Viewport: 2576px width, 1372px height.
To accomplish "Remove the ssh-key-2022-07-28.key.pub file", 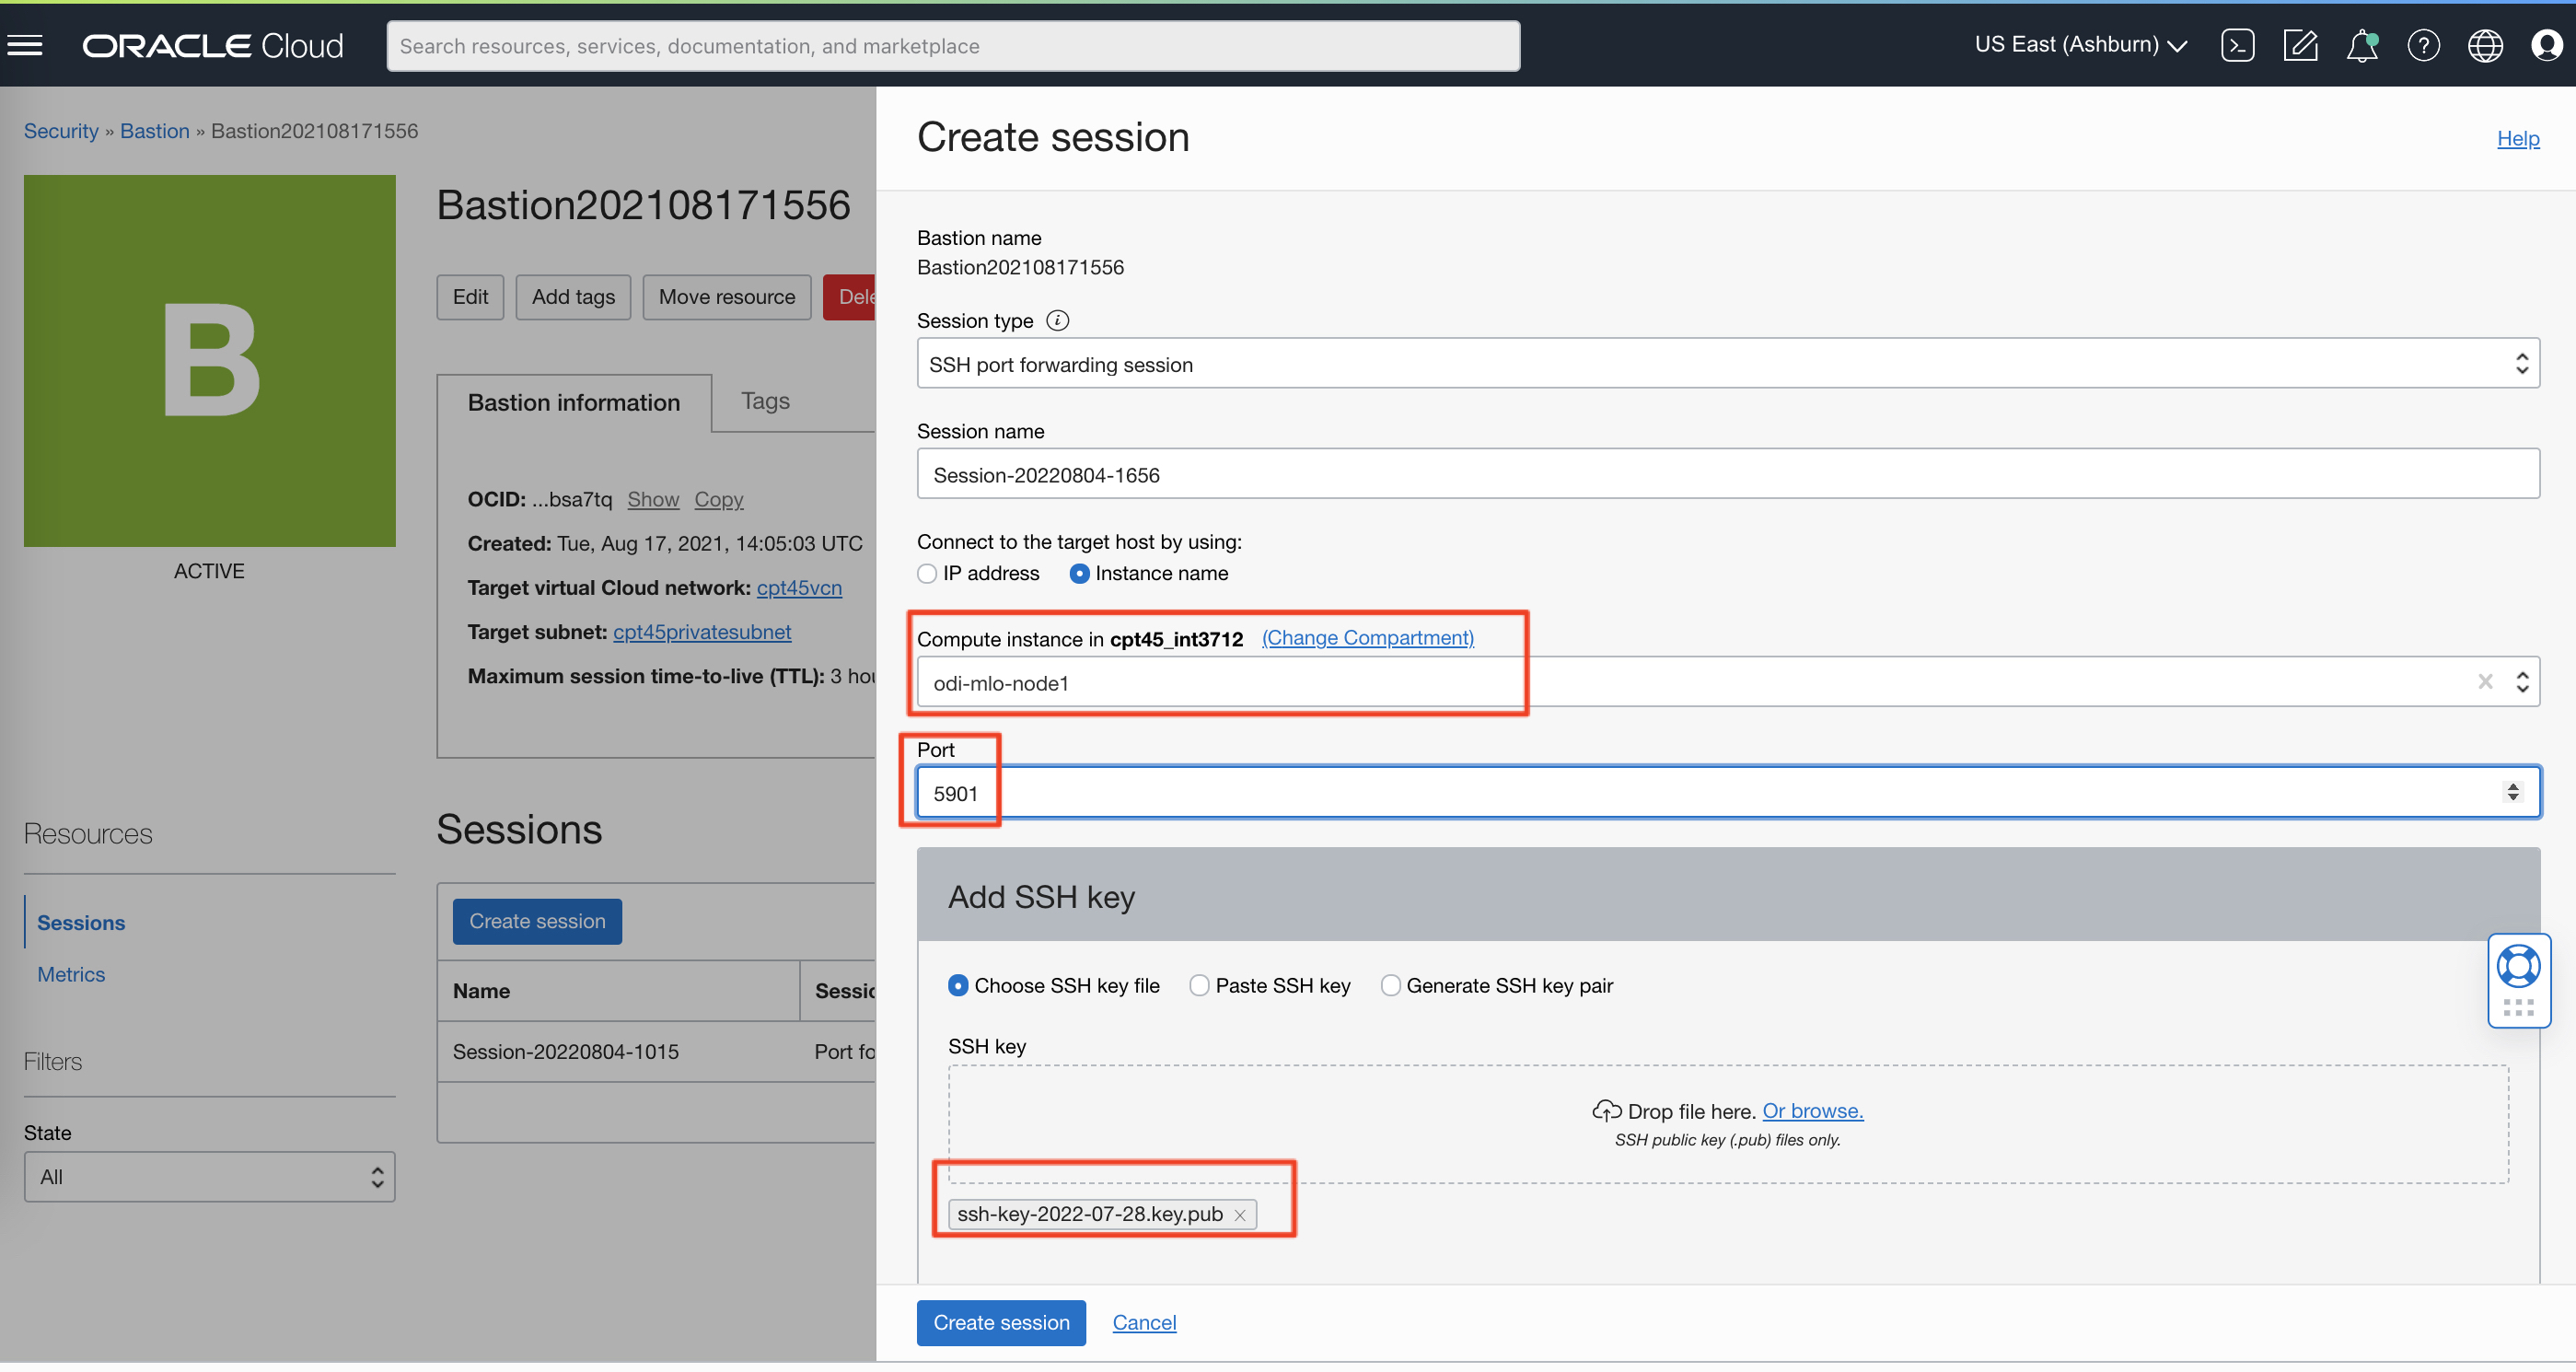I will point(1240,1214).
